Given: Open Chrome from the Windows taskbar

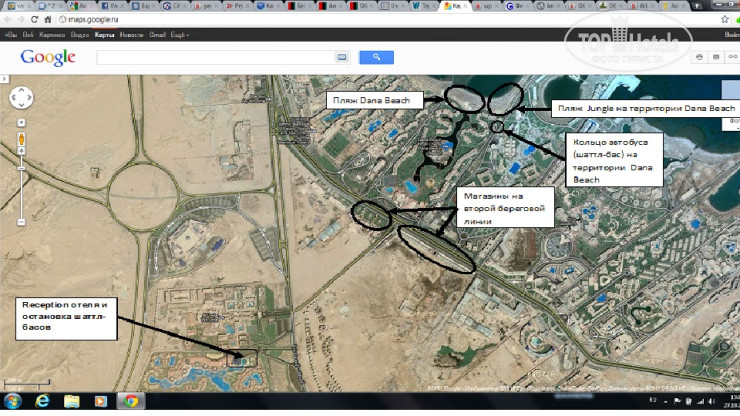Looking at the screenshot, I should tap(129, 401).
